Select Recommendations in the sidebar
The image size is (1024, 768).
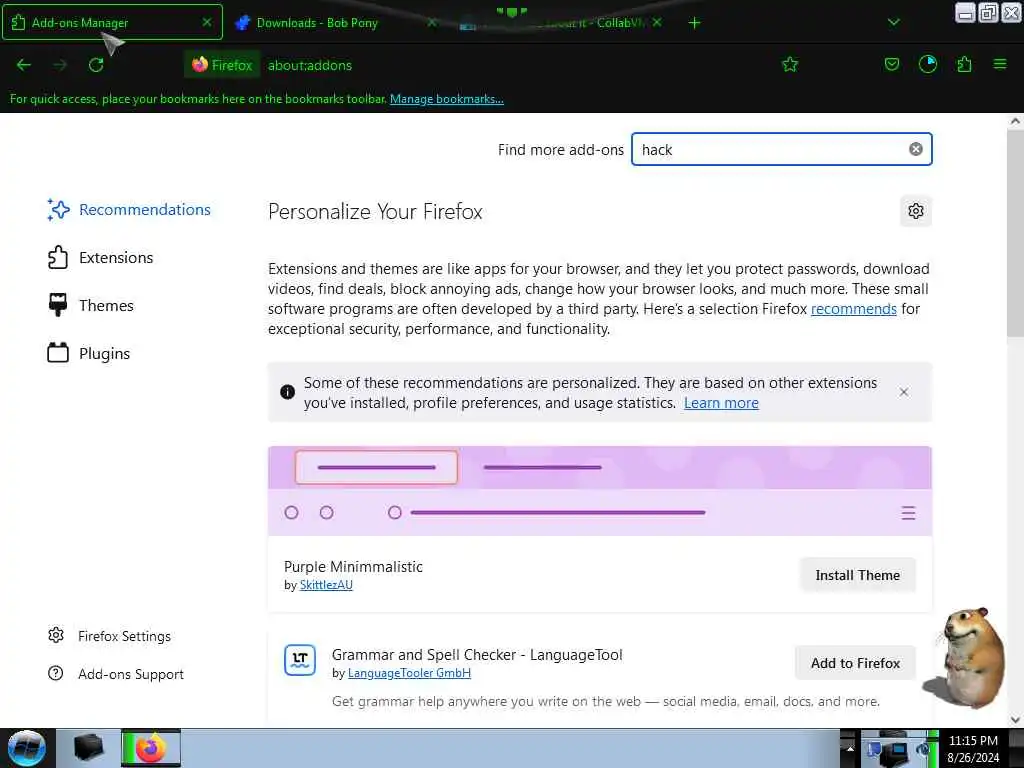[129, 210]
